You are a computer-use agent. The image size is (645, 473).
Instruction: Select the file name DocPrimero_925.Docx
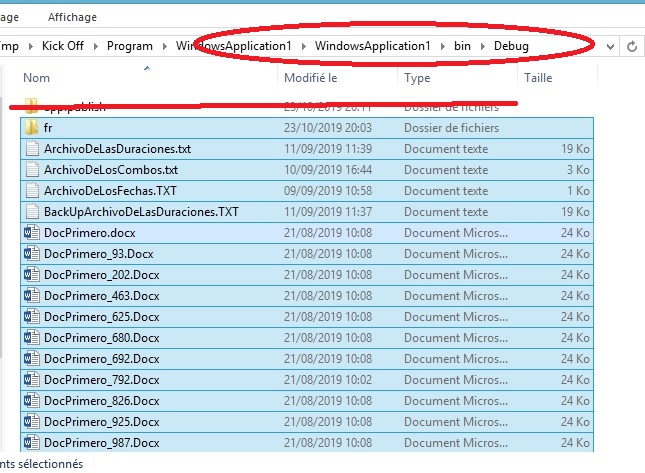pos(102,422)
